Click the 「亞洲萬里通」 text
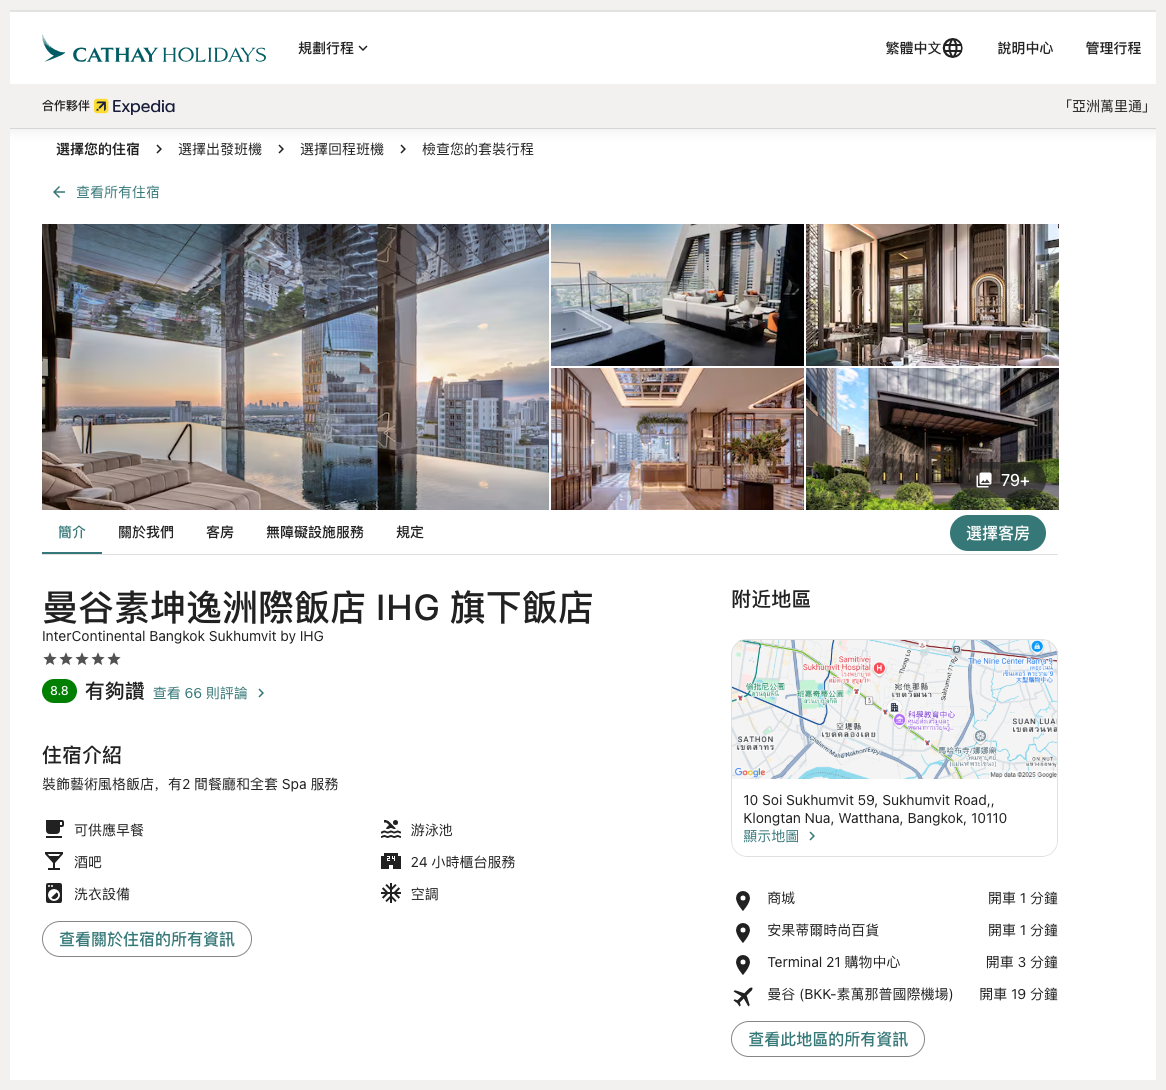 1107,106
